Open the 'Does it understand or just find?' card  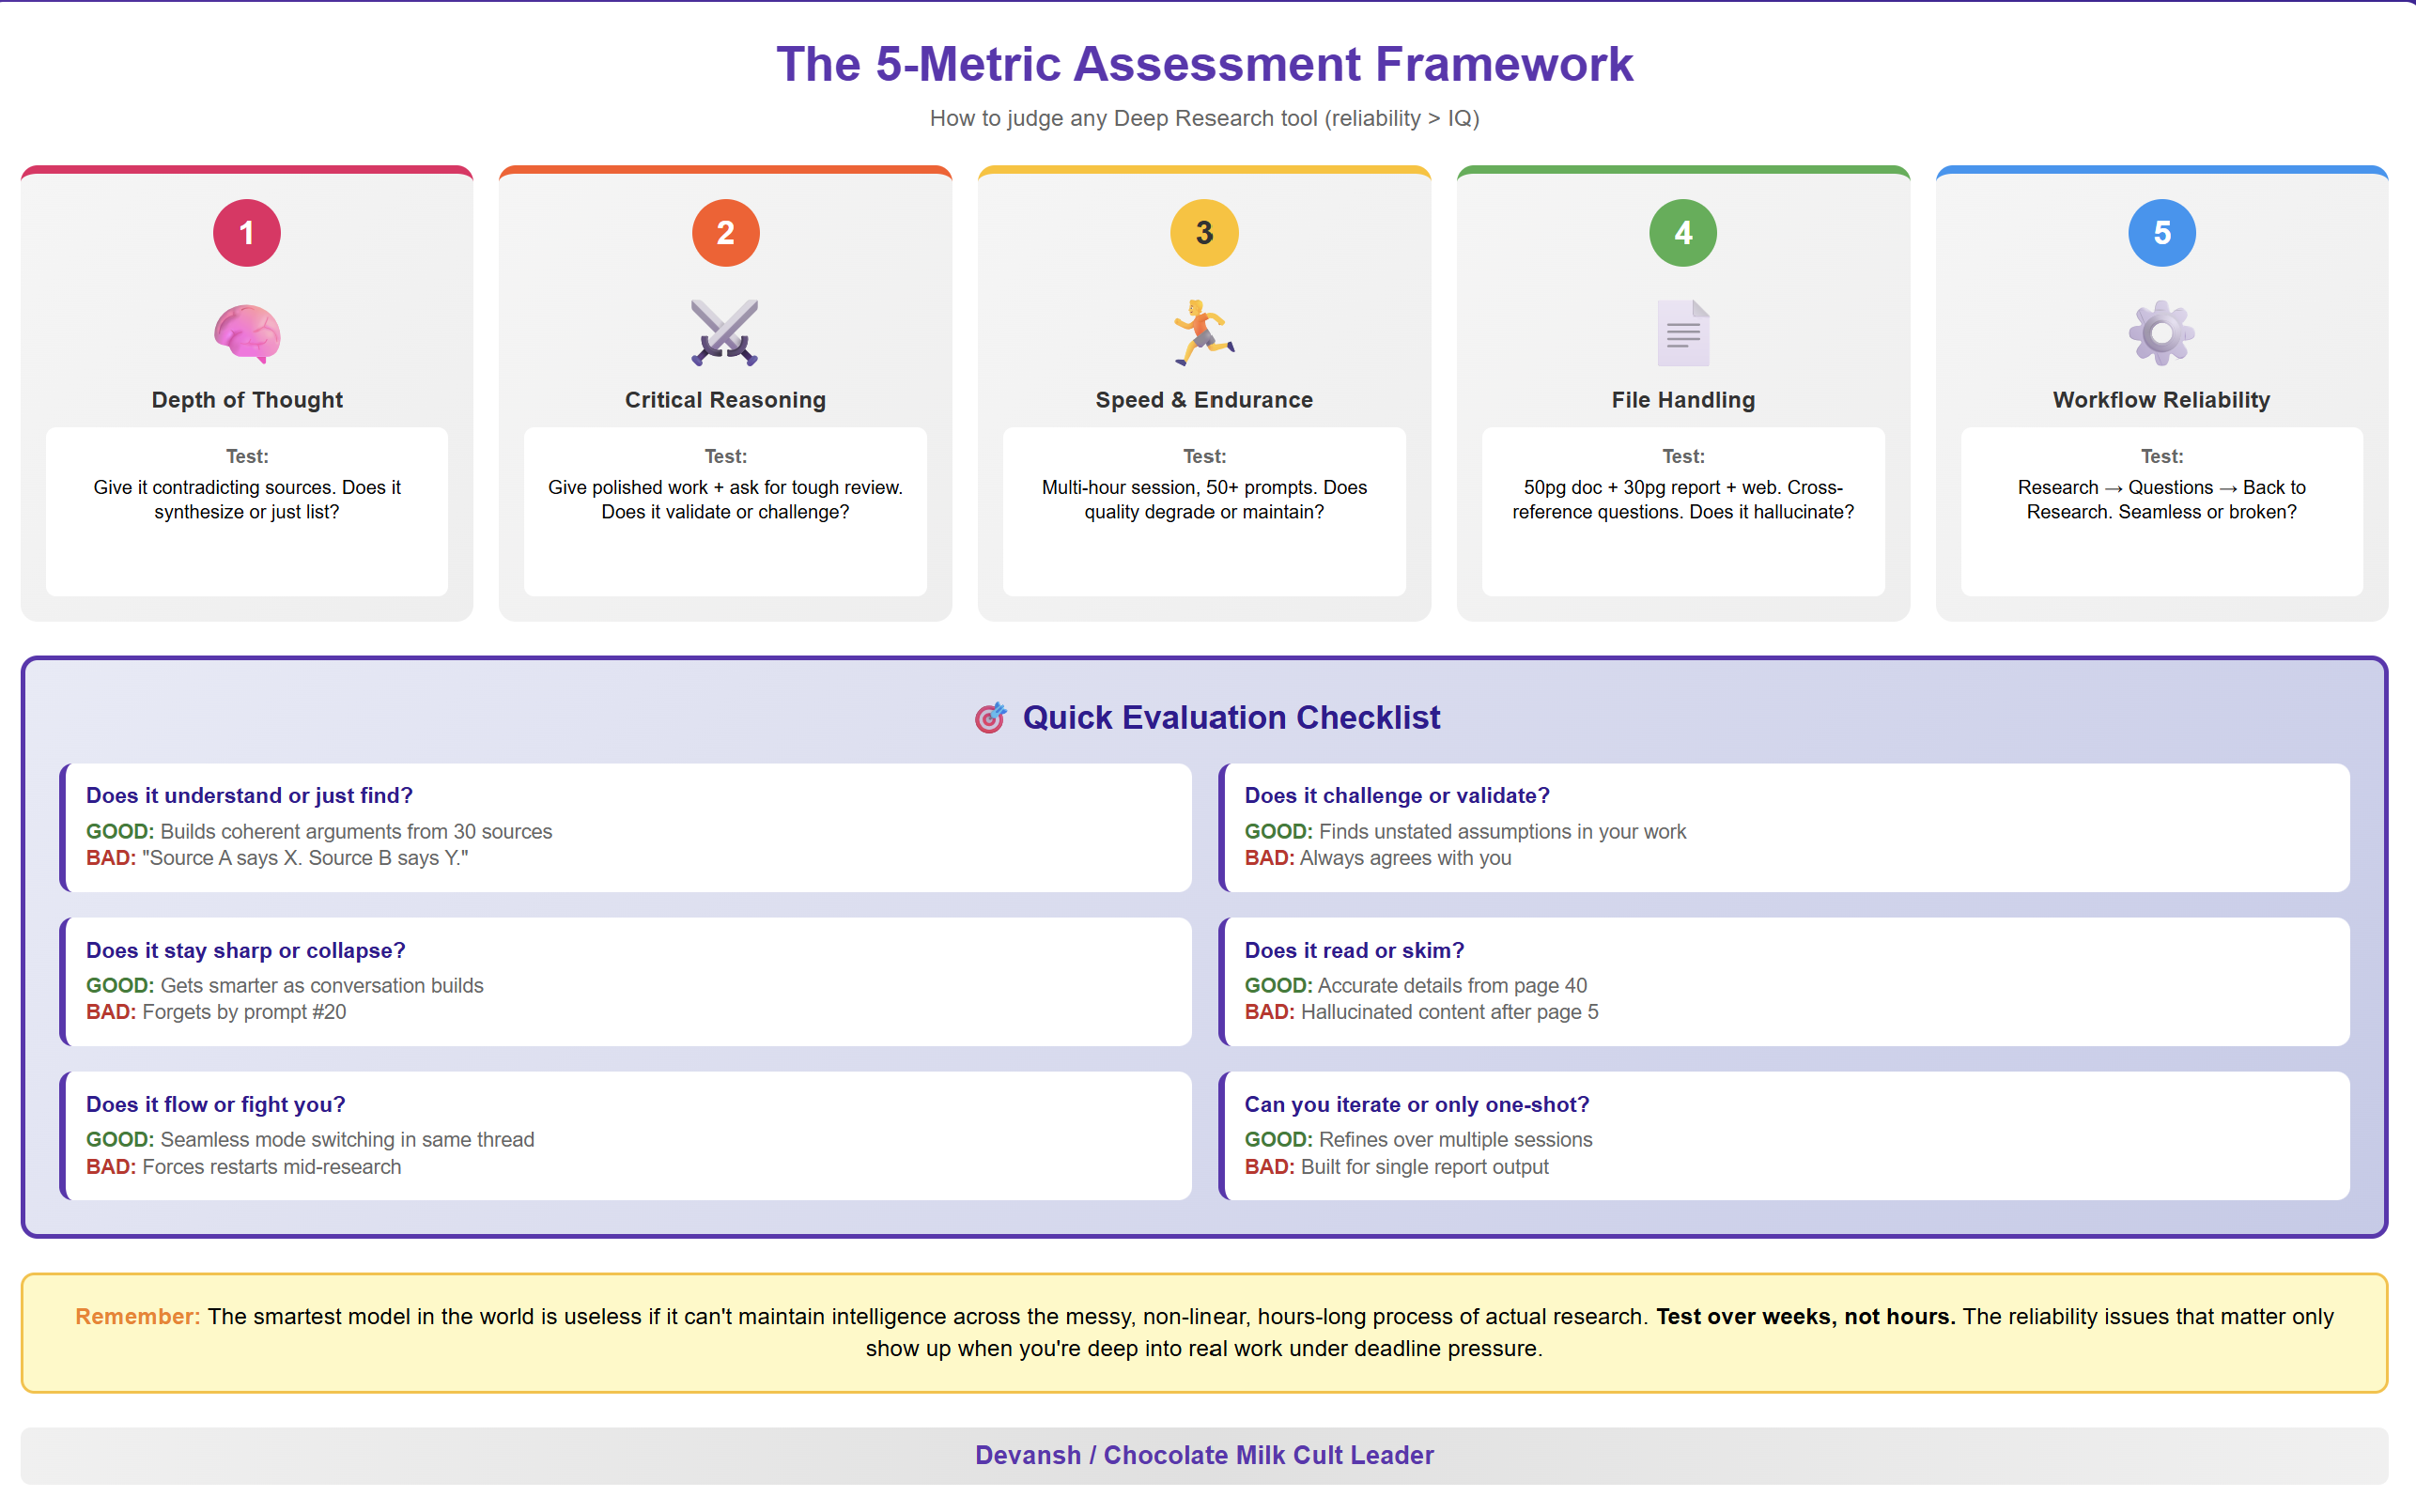626,827
